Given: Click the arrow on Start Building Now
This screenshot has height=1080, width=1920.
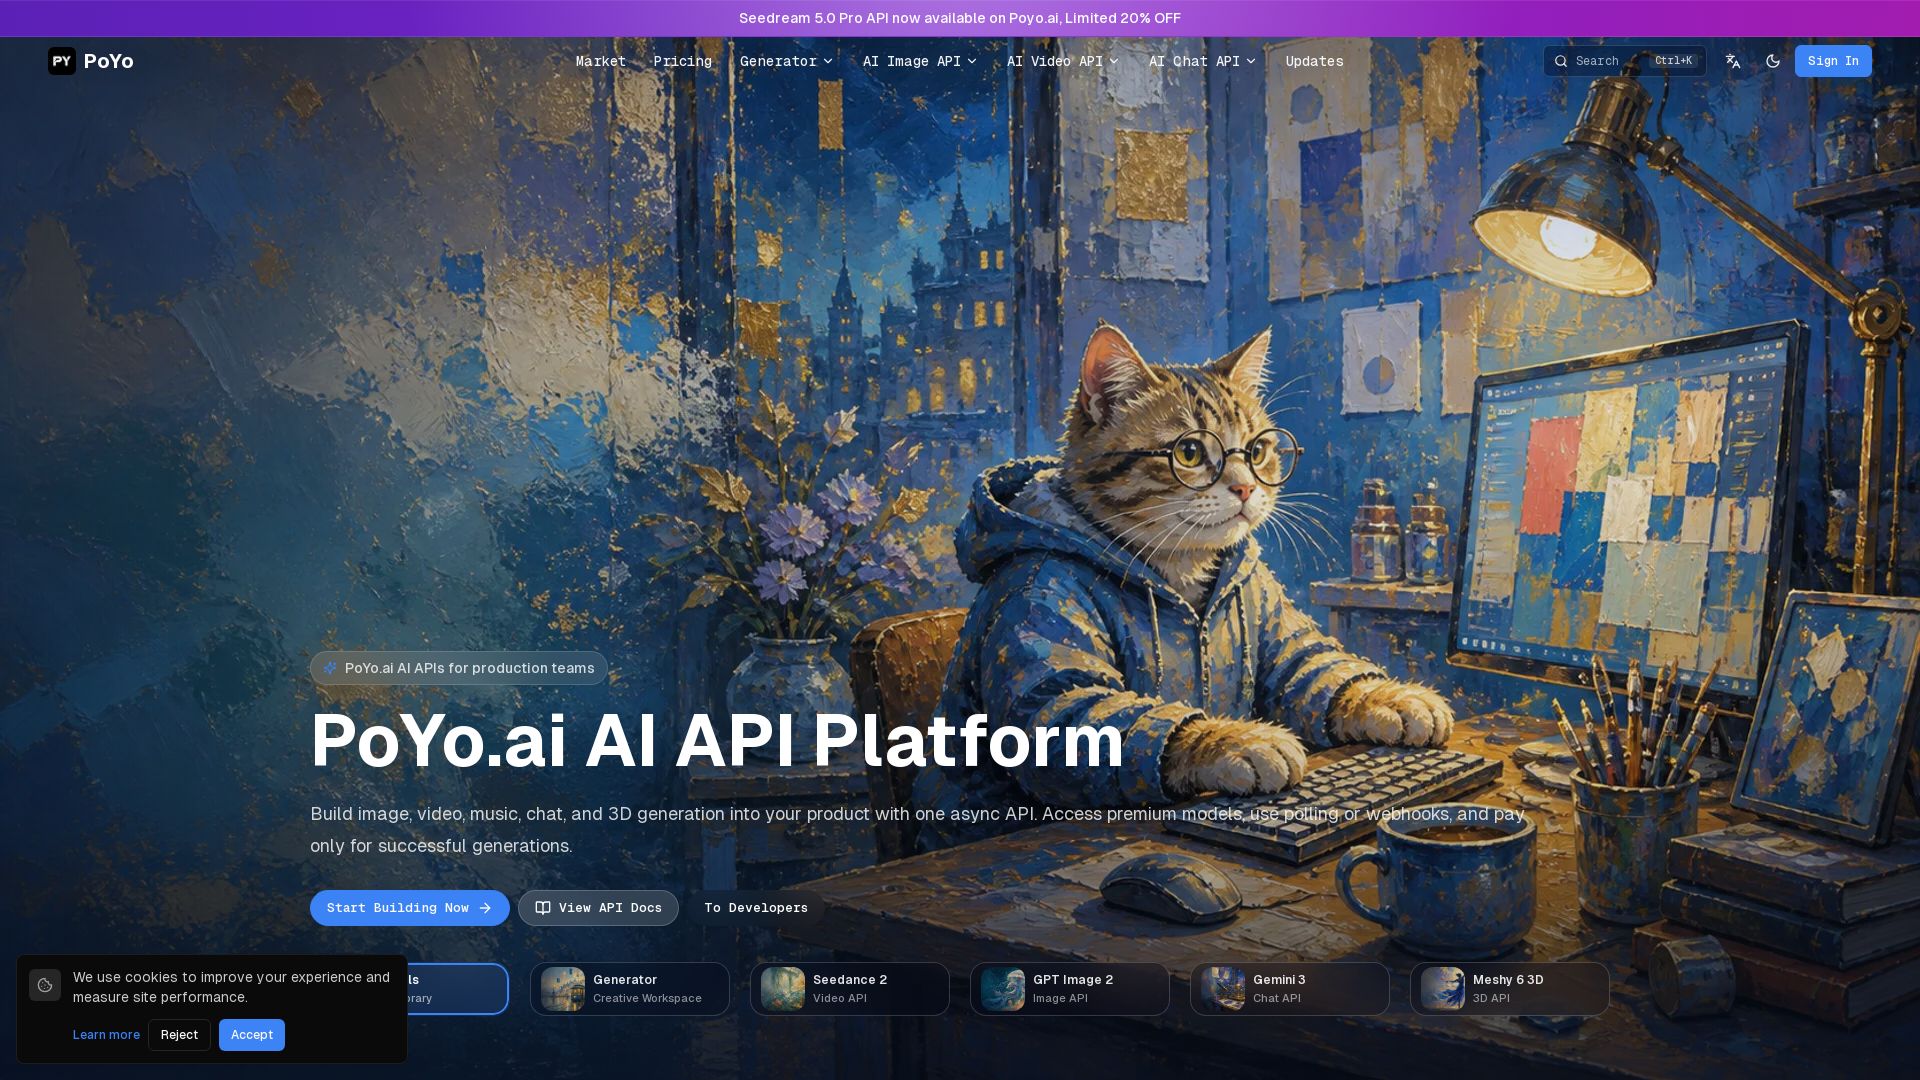Looking at the screenshot, I should (x=485, y=908).
